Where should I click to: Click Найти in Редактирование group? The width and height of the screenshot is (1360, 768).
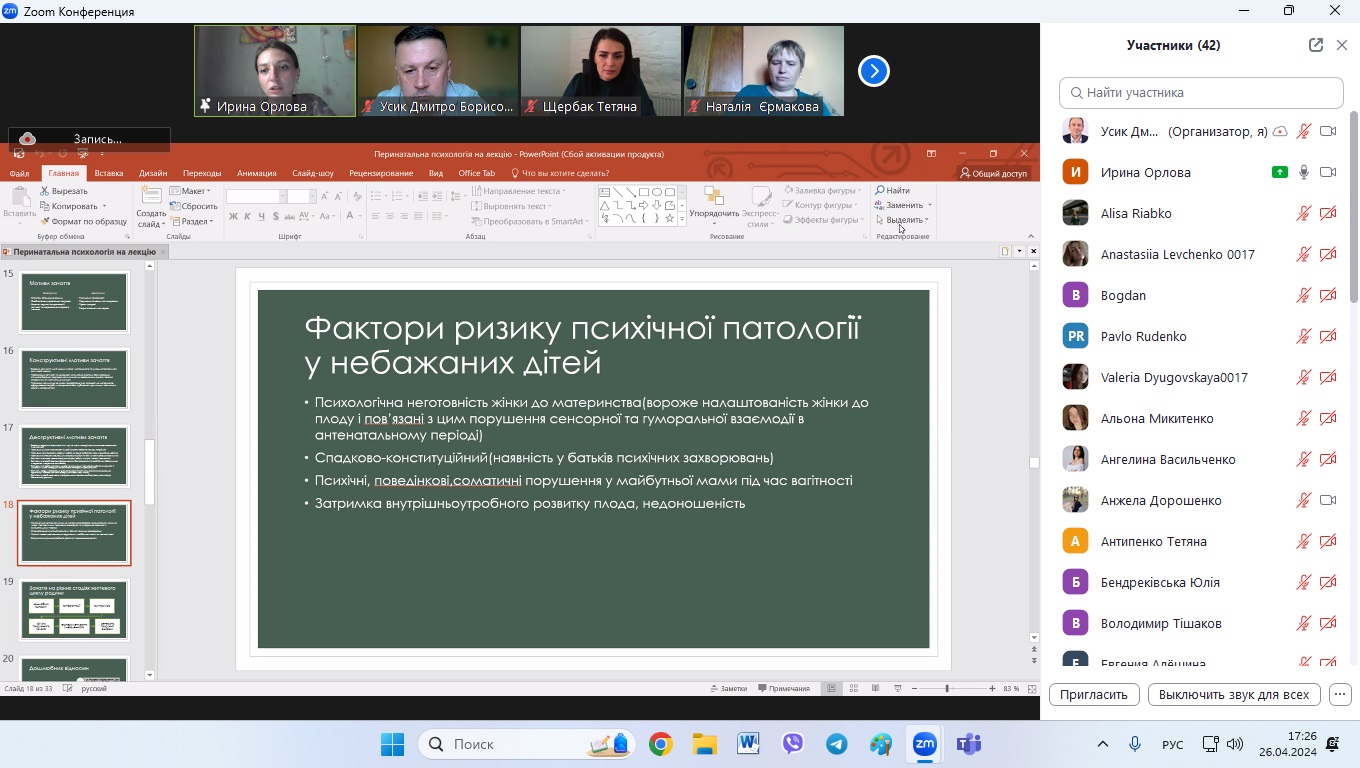[892, 190]
